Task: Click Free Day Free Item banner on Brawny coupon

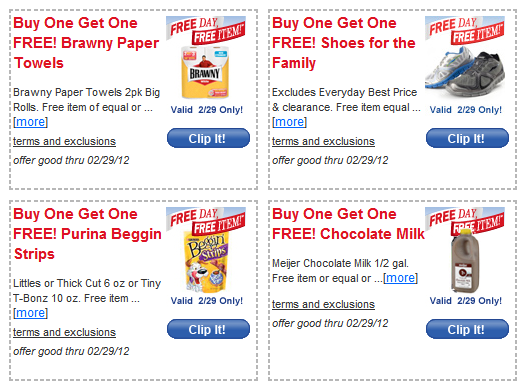Action: tap(206, 30)
